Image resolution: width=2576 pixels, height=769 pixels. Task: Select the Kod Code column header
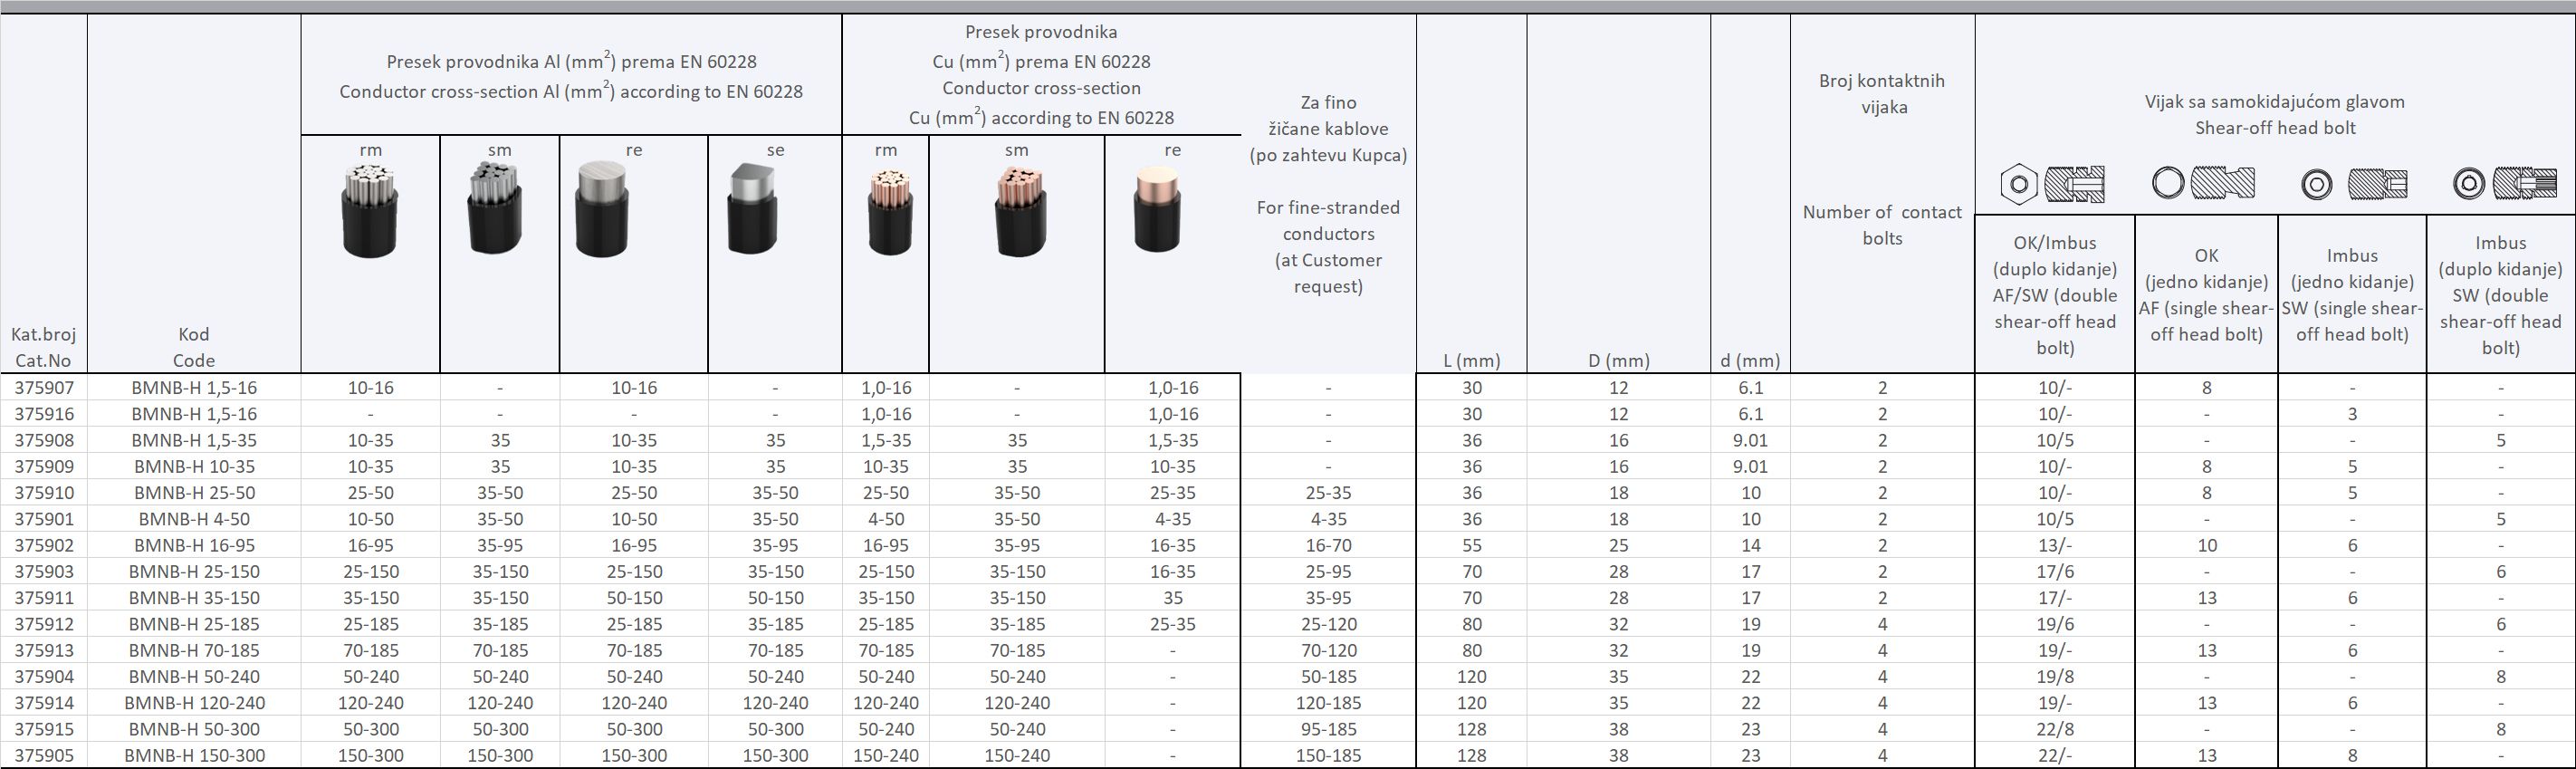(194, 346)
